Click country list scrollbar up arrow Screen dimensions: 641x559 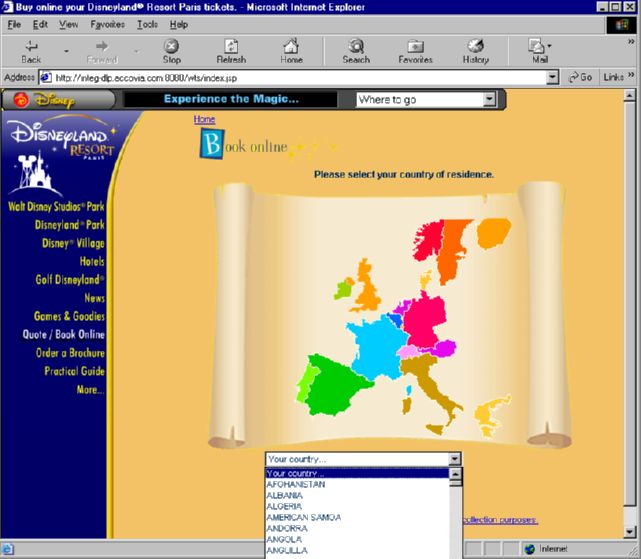(455, 474)
